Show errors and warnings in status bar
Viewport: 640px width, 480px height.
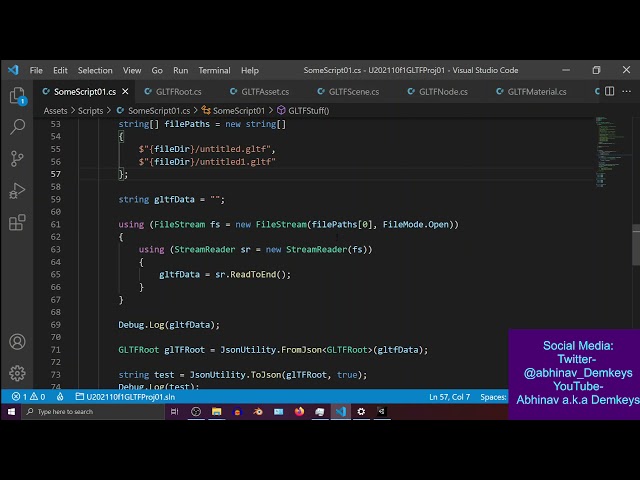29,397
